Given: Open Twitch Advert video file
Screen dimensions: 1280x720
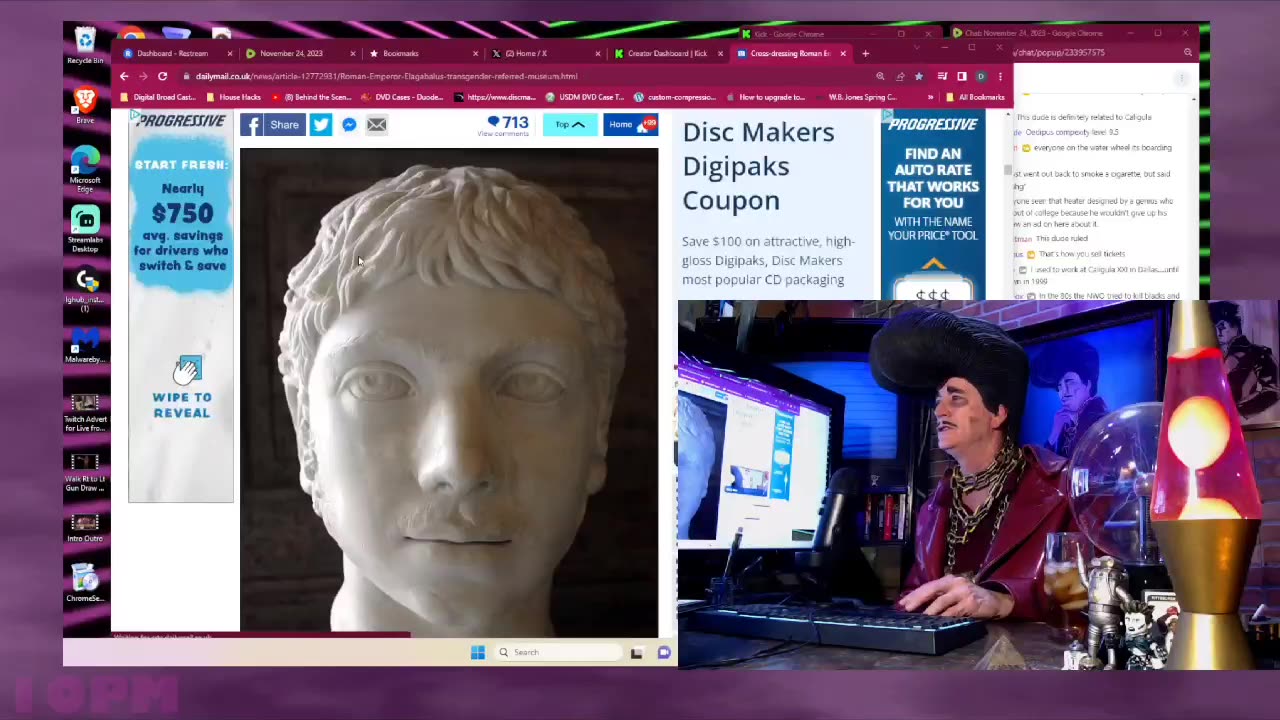Looking at the screenshot, I should [85, 412].
